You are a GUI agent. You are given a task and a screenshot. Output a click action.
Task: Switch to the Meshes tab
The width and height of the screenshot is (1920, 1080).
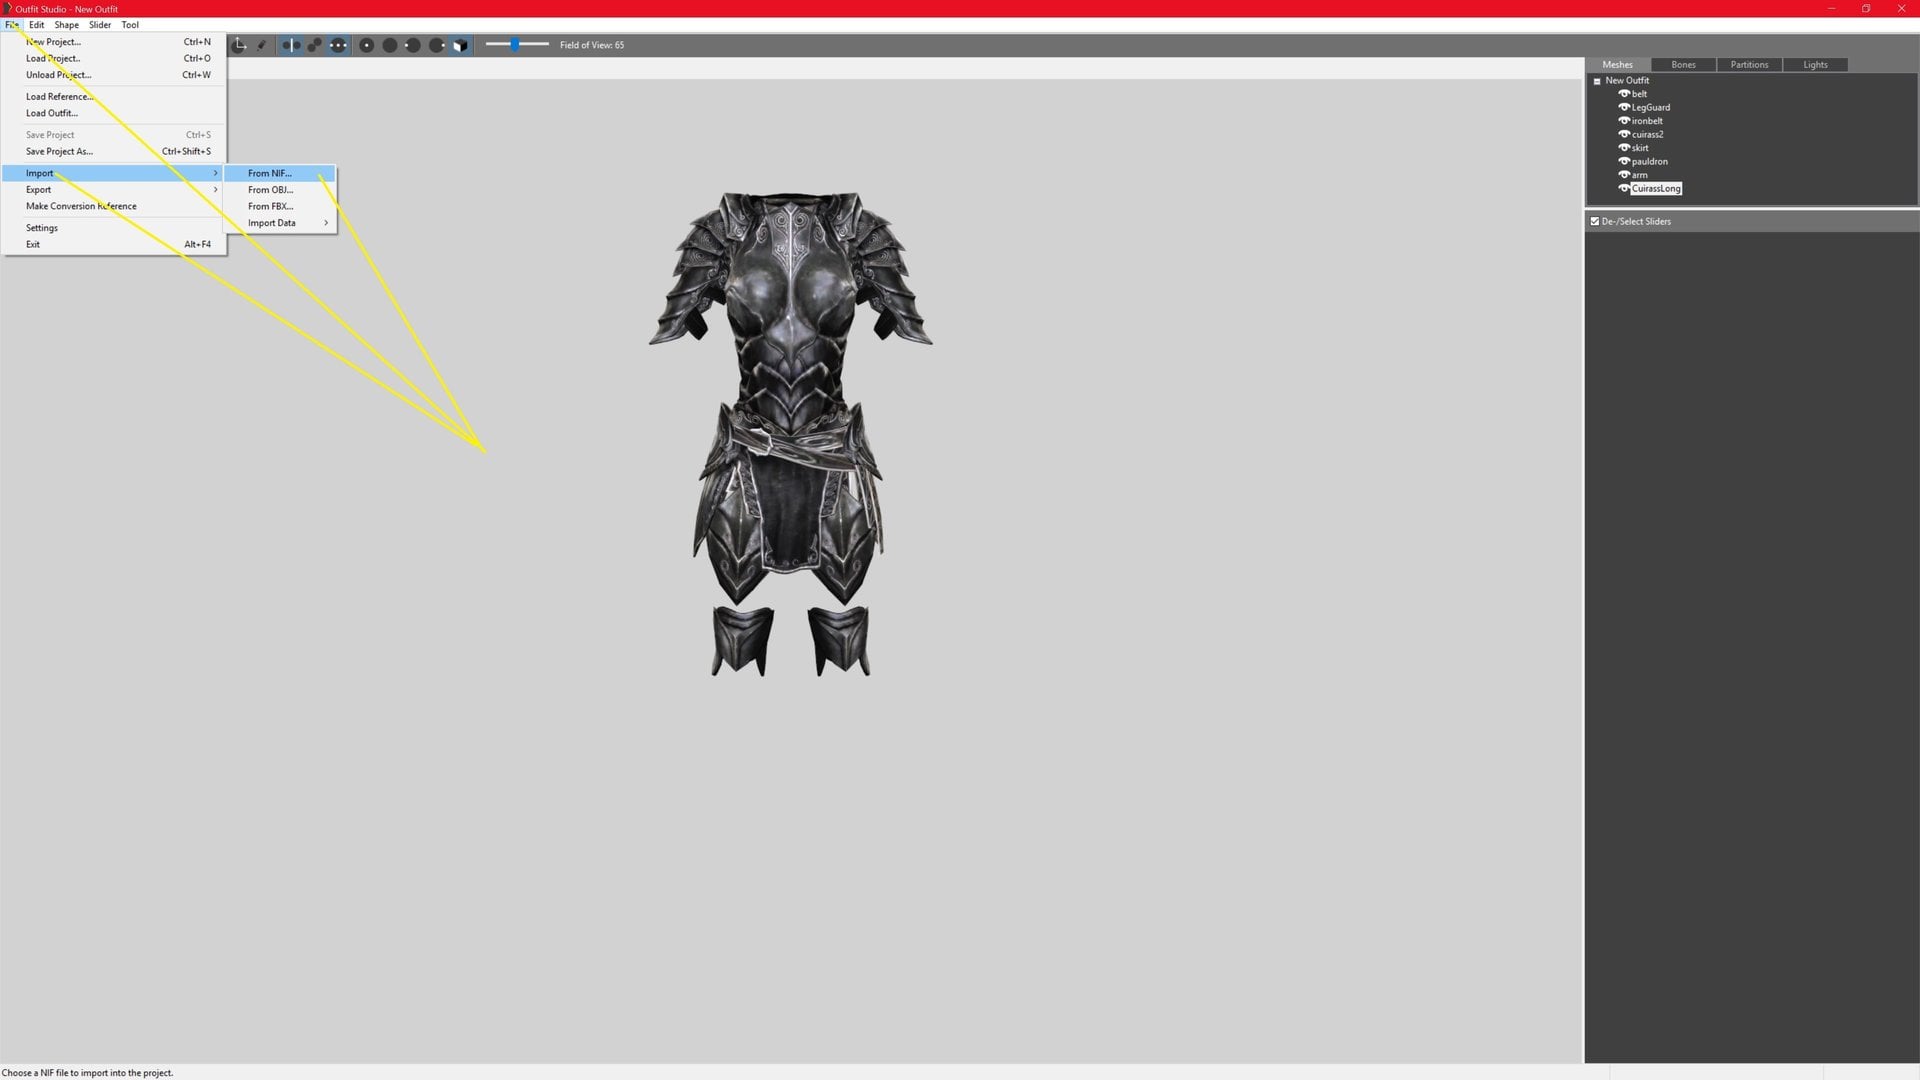tap(1617, 65)
